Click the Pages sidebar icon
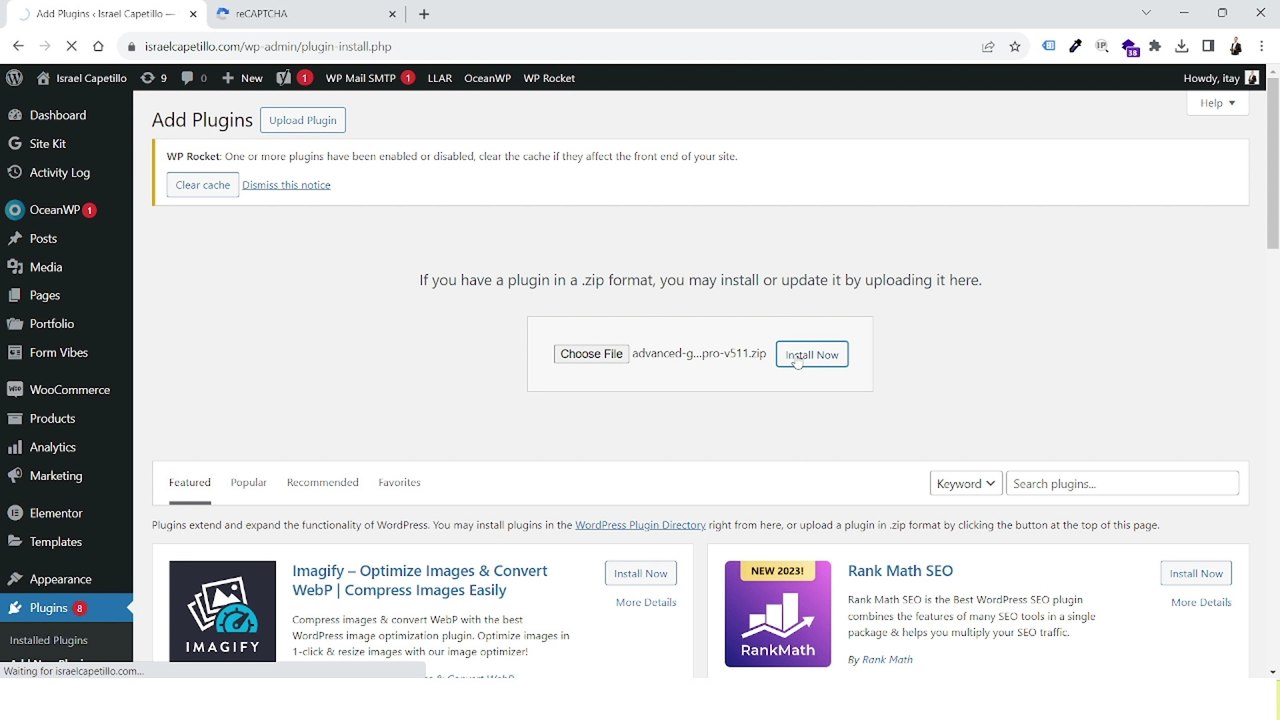The width and height of the screenshot is (1280, 720). (x=15, y=296)
